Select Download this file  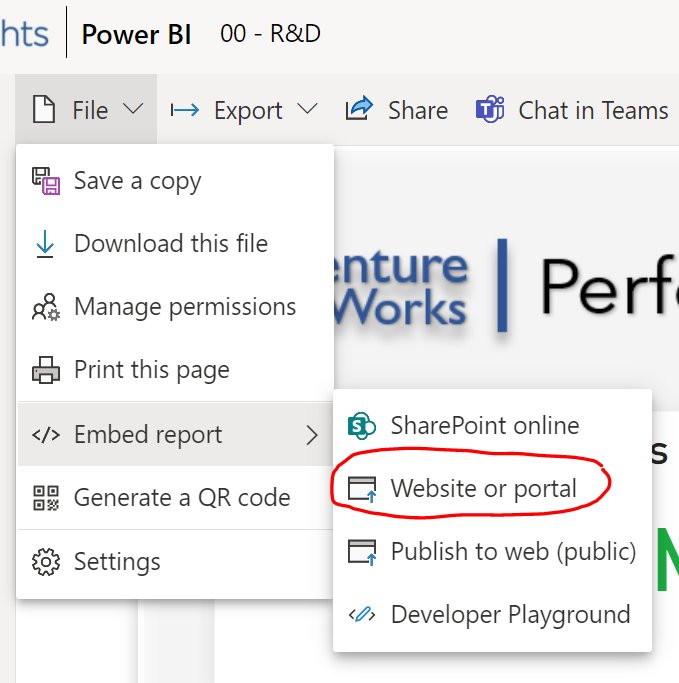(175, 243)
